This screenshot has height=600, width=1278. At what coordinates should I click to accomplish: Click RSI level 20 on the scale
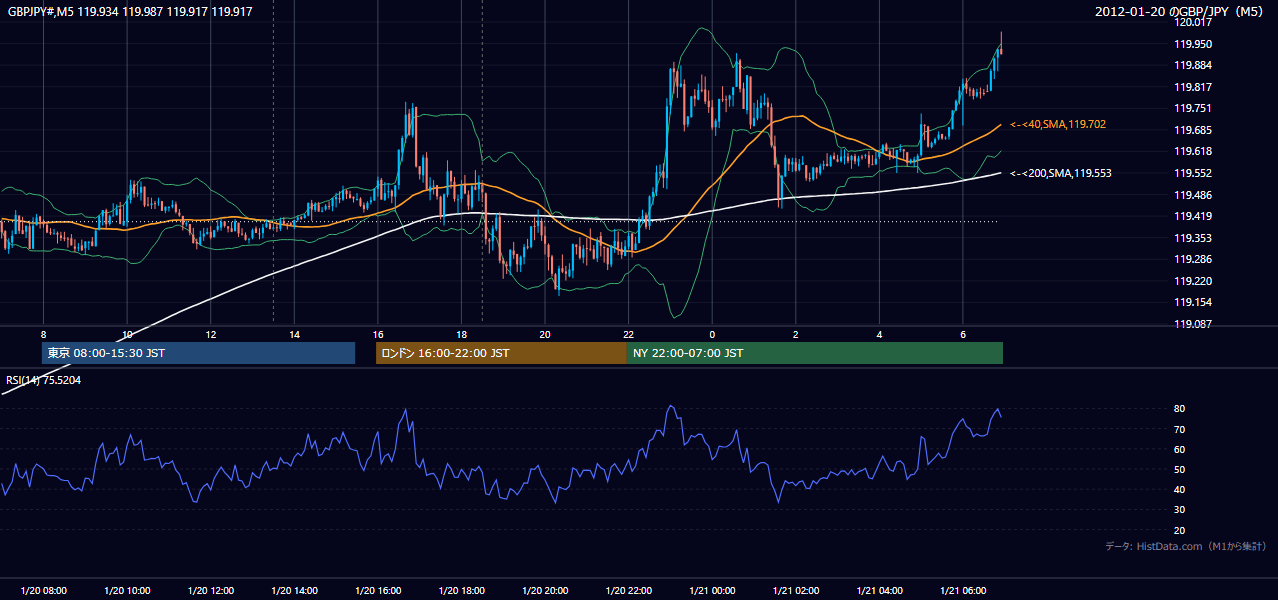tap(1179, 530)
